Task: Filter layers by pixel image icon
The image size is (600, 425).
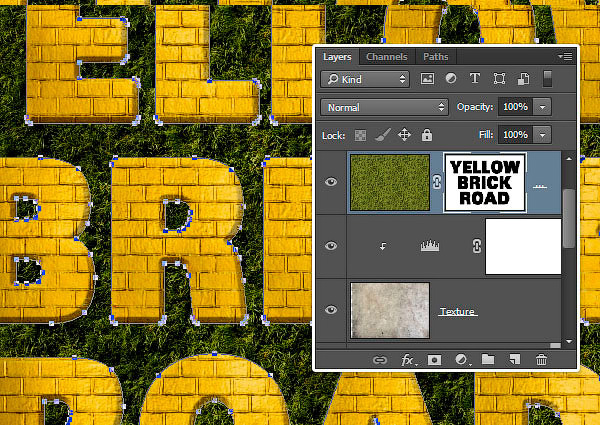Action: (x=427, y=79)
